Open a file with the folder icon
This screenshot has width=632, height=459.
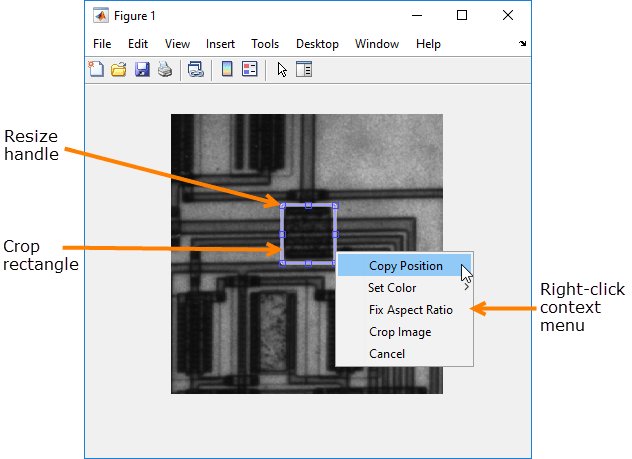click(119, 70)
